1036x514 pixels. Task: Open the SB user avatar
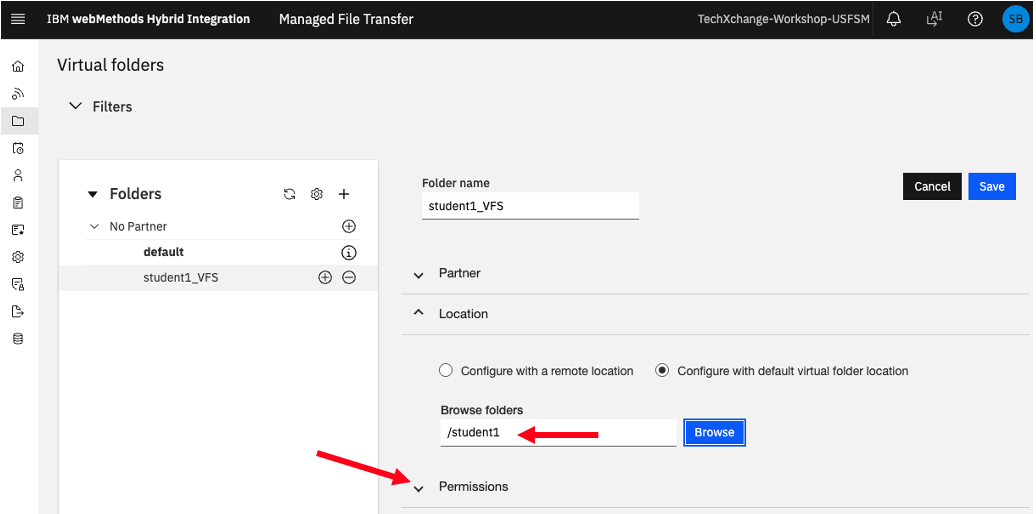coord(1015,19)
